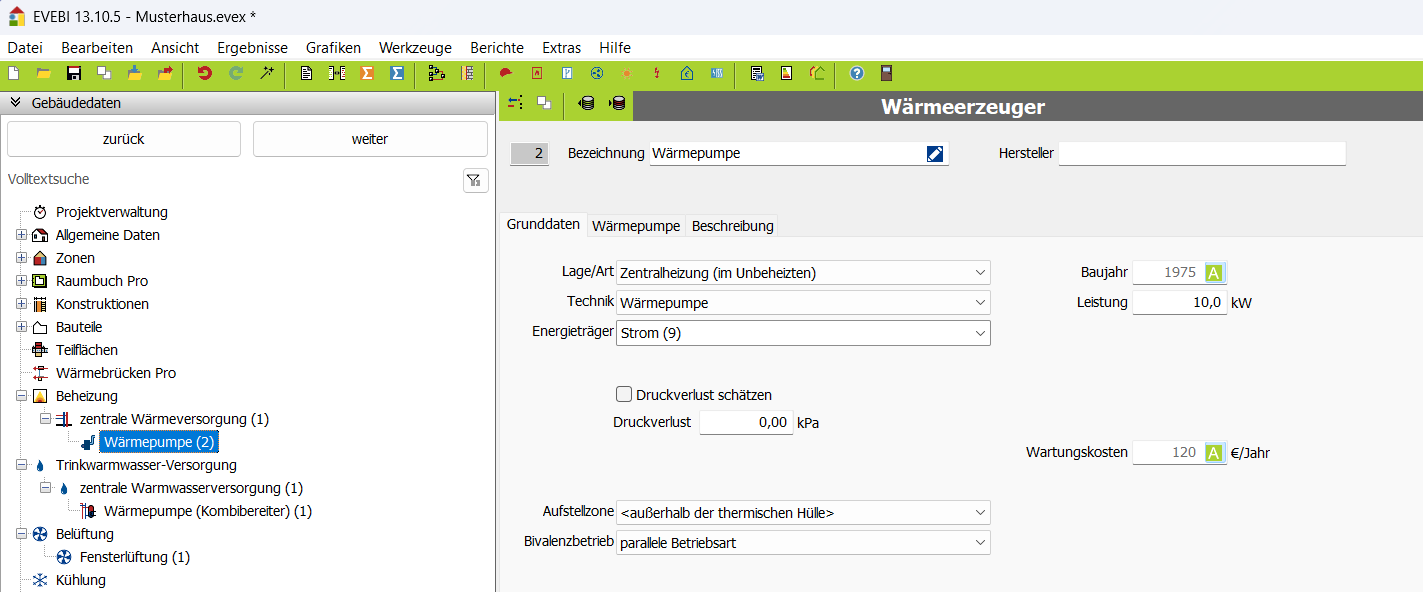Enable the Druckverlust schätzen checkbox
The height and width of the screenshot is (592, 1423).
(624, 395)
